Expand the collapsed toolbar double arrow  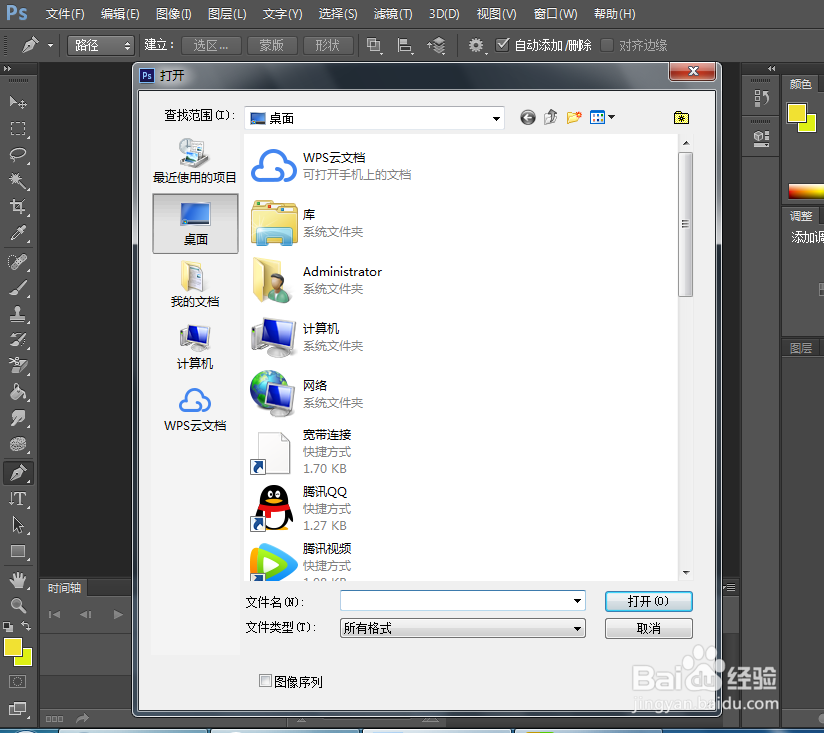coord(7,68)
